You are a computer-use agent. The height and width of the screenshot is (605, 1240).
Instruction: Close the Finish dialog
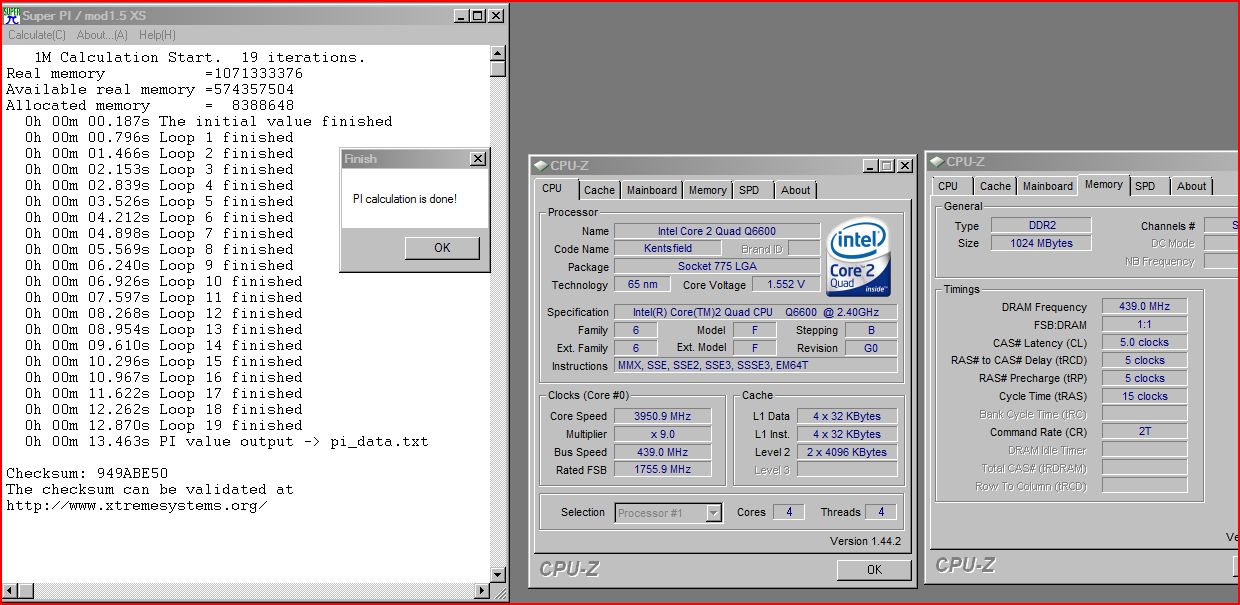478,159
